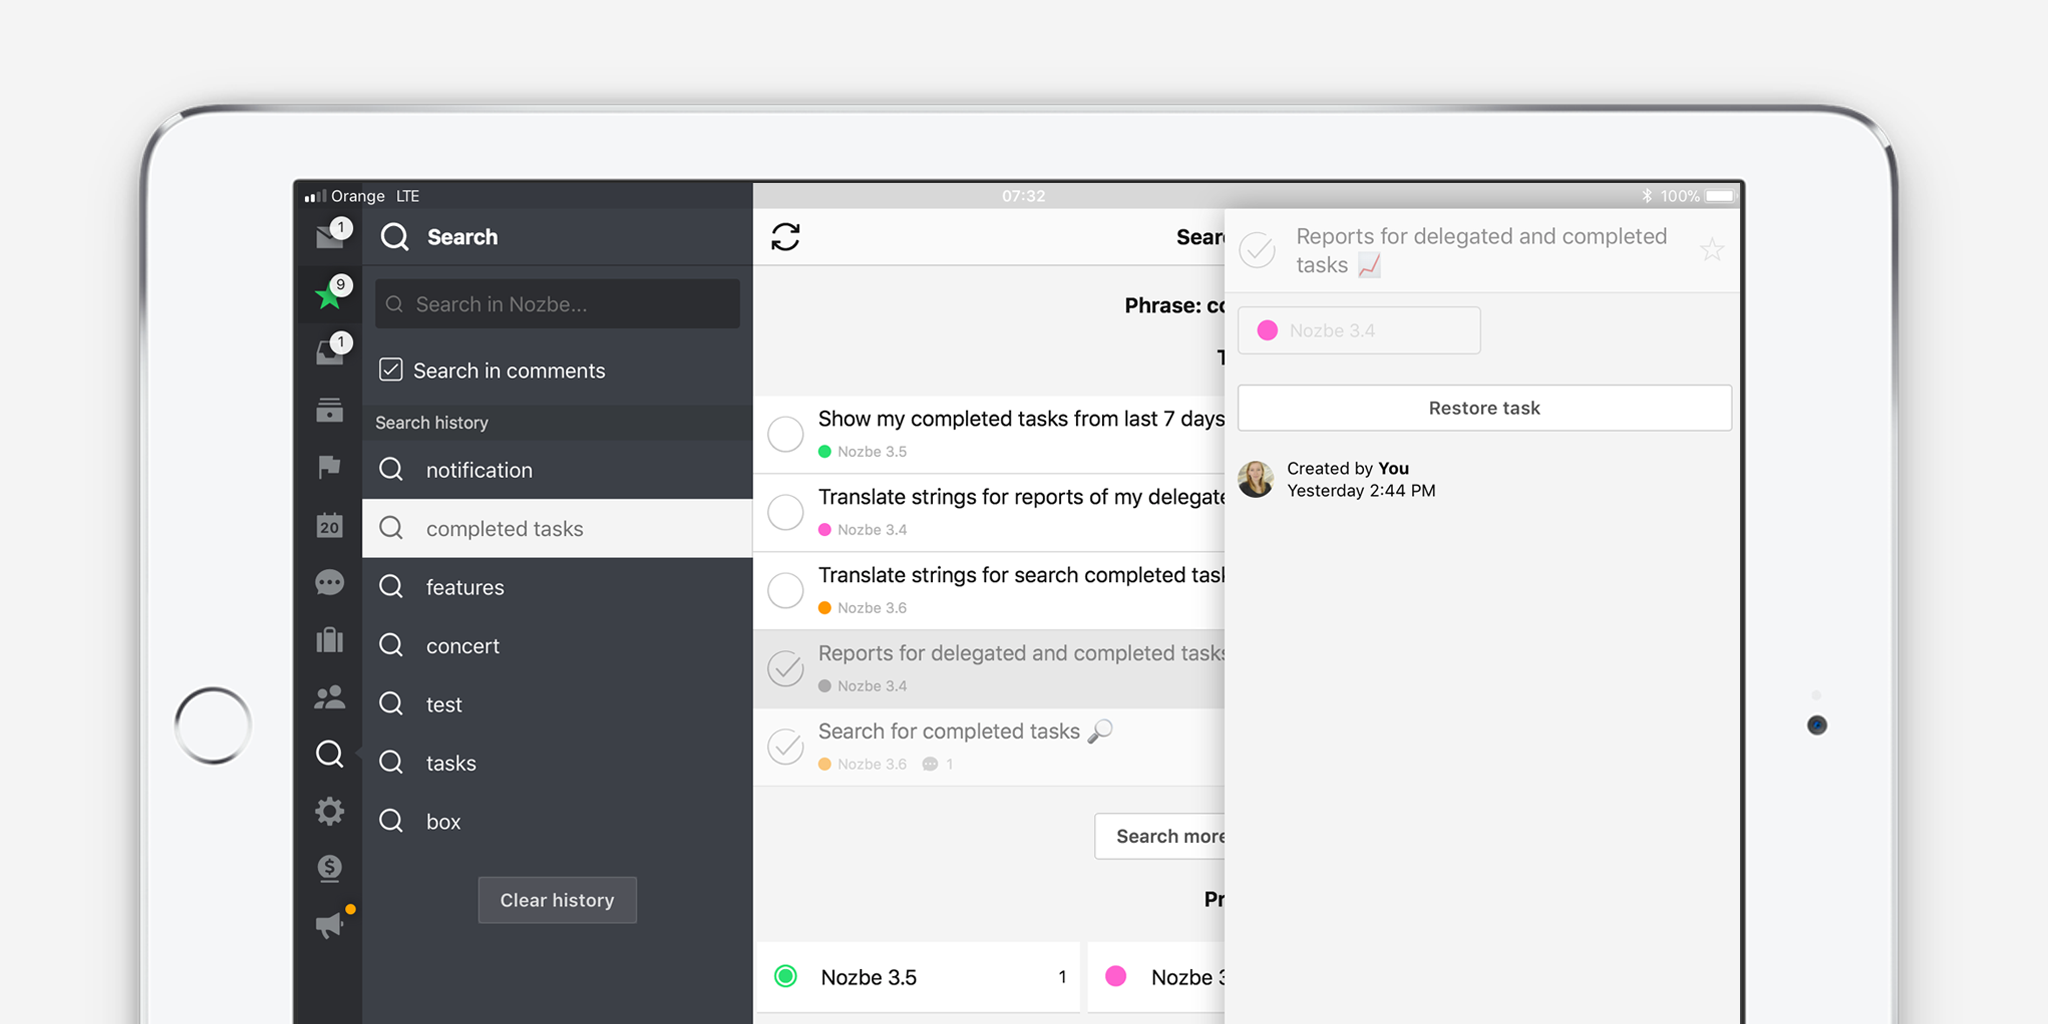
Task: Complete Show my completed tasks item
Action: [786, 434]
